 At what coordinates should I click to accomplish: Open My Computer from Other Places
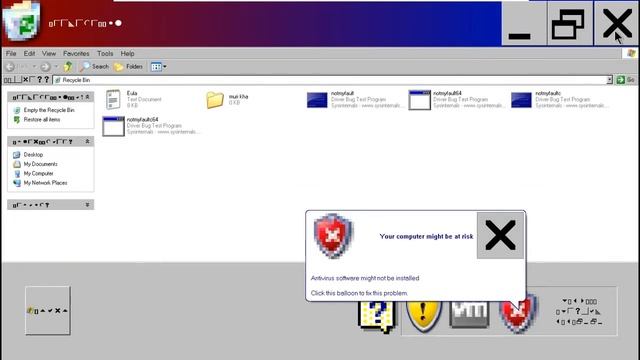pos(38,173)
